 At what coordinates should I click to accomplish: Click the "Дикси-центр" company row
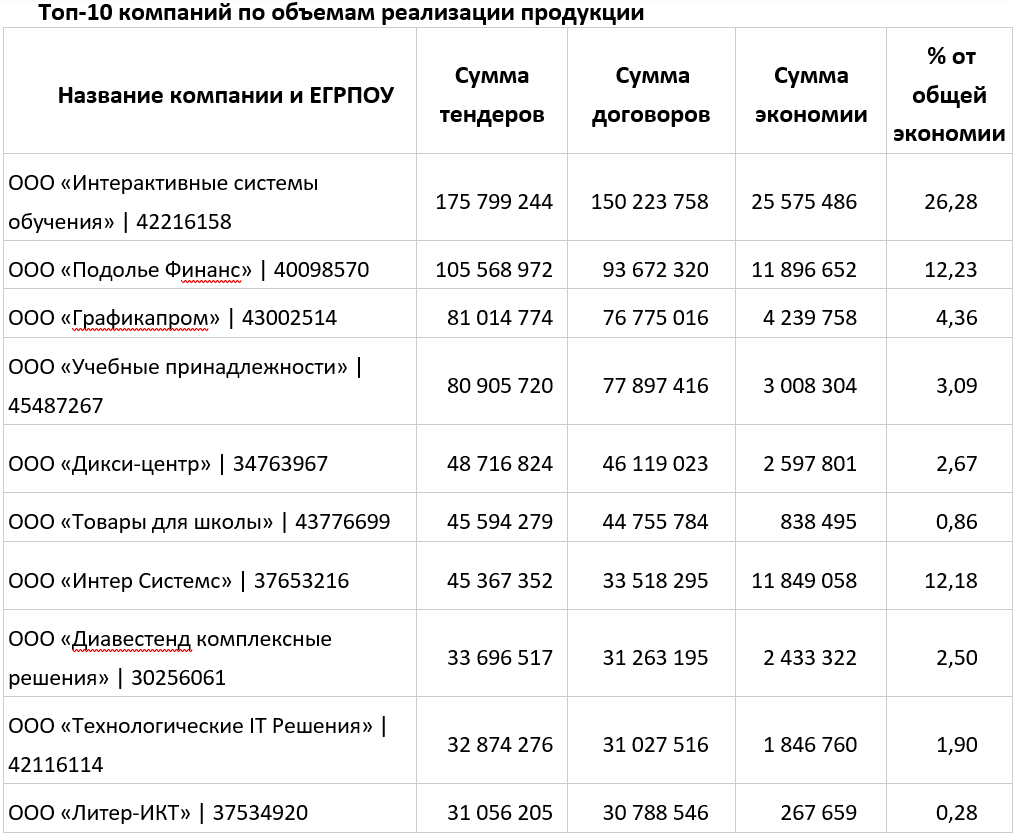coord(167,464)
